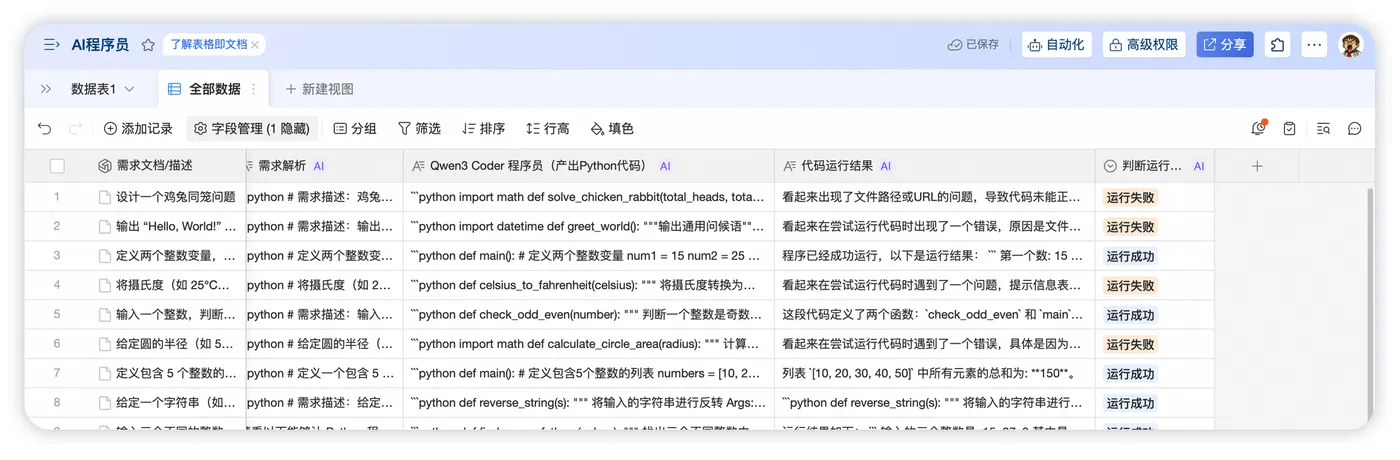
Task: Click the celsius_to_fahrenheit code cell
Action: tap(589, 285)
